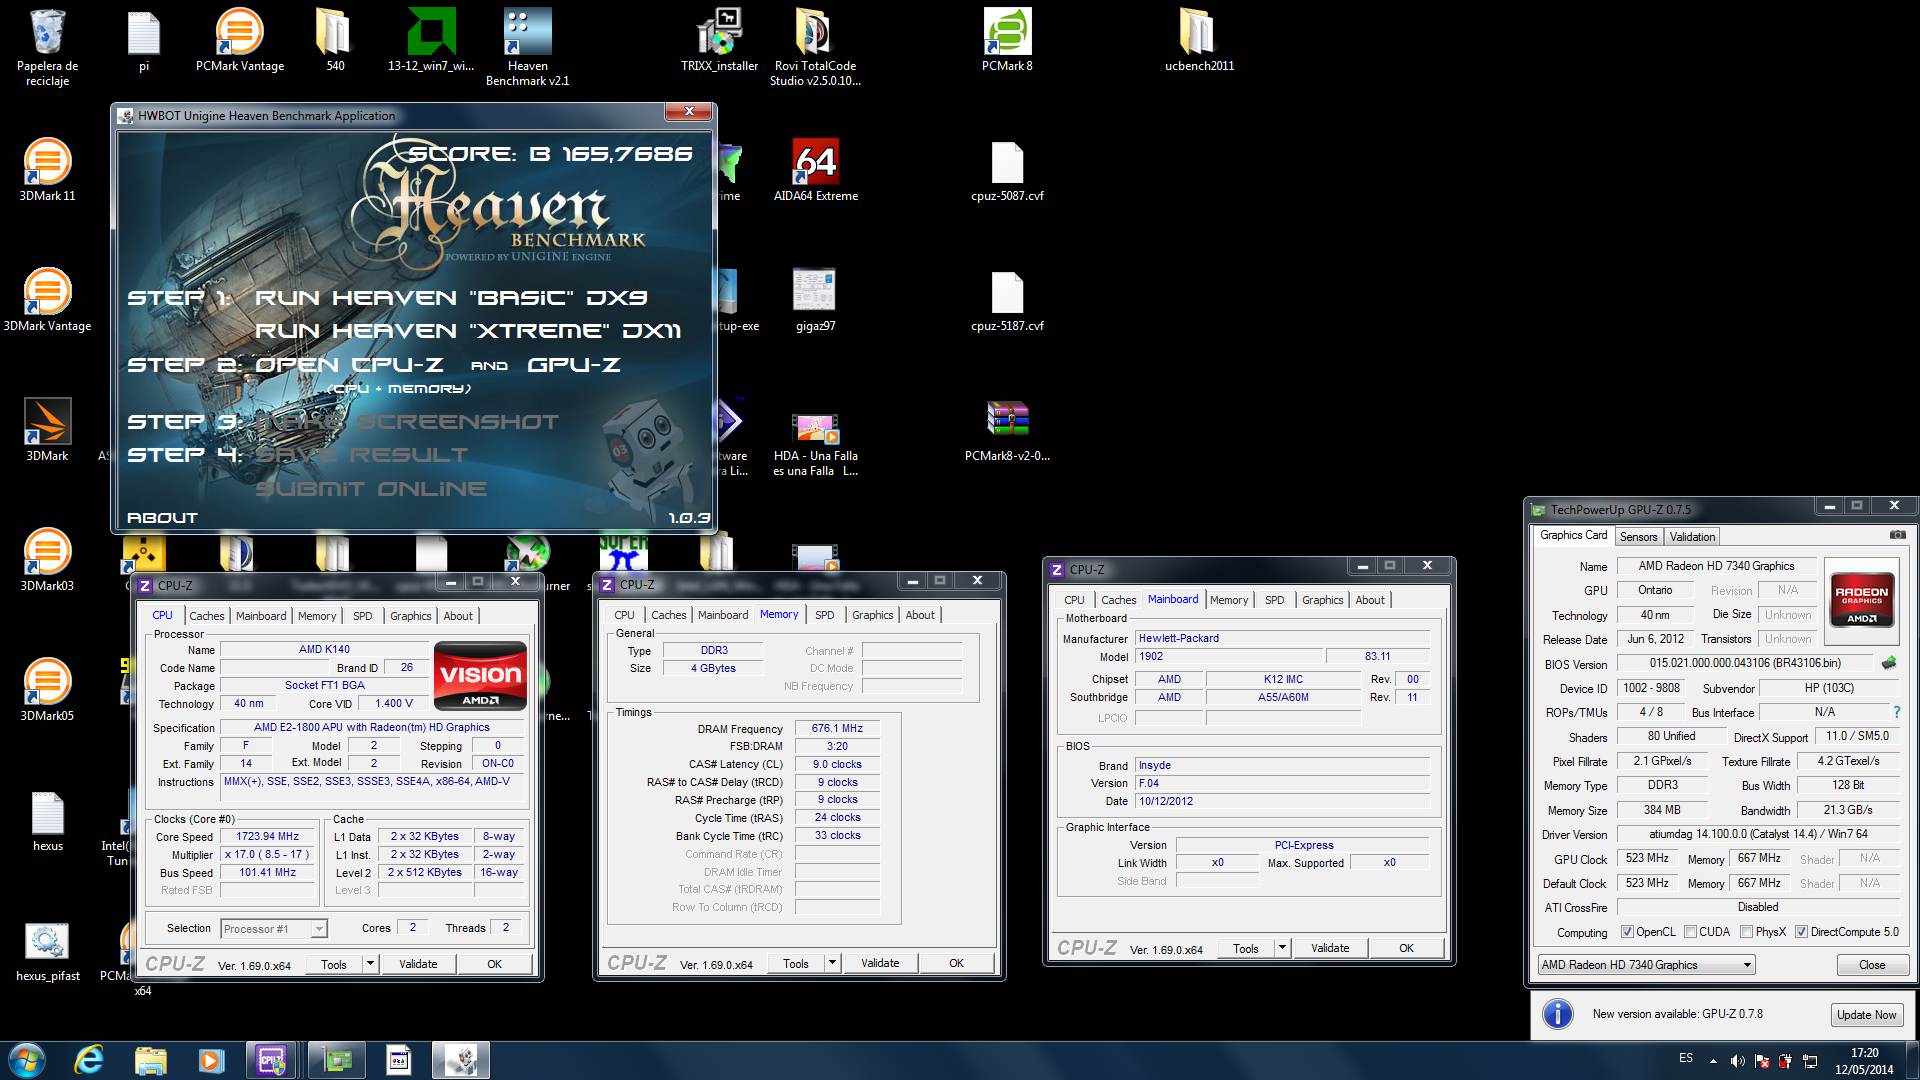Viewport: 1920px width, 1080px height.
Task: Click OK in the CPU-Z Memory window
Action: click(957, 963)
